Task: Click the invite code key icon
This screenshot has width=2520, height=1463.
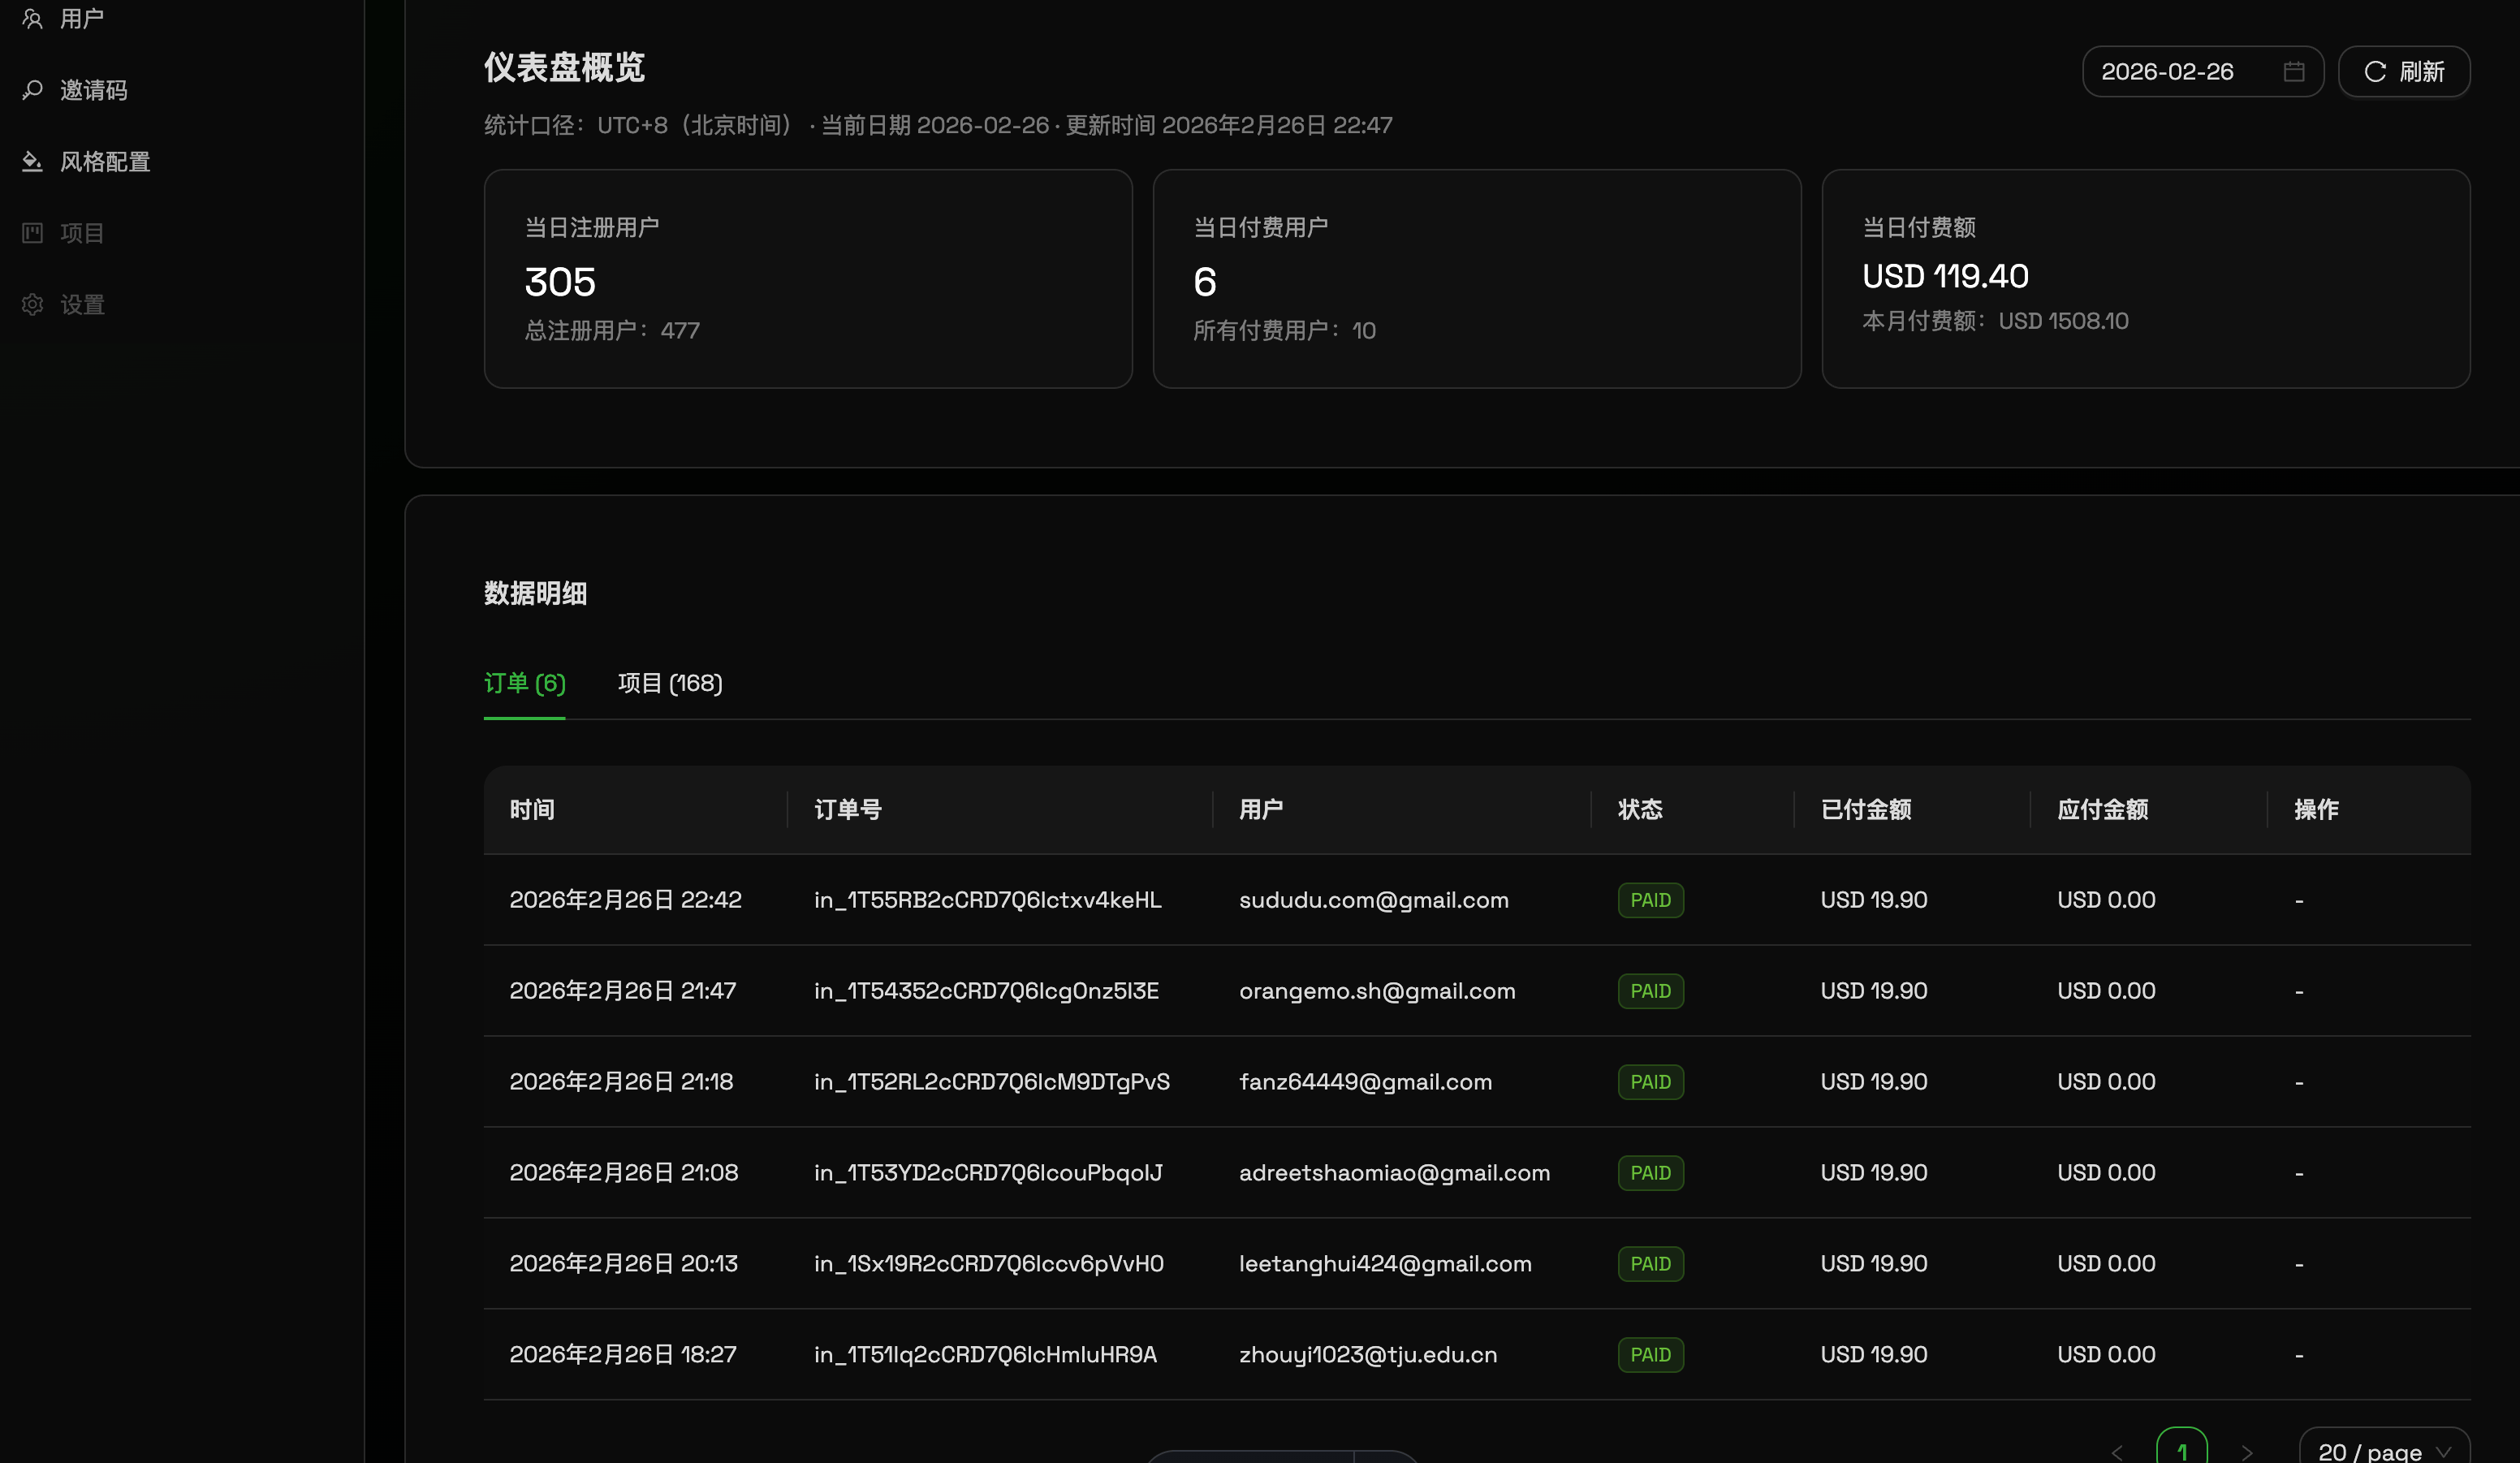Action: pyautogui.click(x=32, y=90)
